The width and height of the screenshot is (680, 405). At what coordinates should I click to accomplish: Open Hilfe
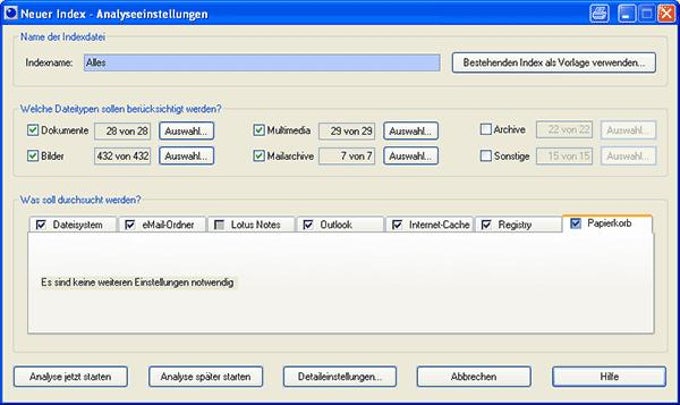point(609,376)
